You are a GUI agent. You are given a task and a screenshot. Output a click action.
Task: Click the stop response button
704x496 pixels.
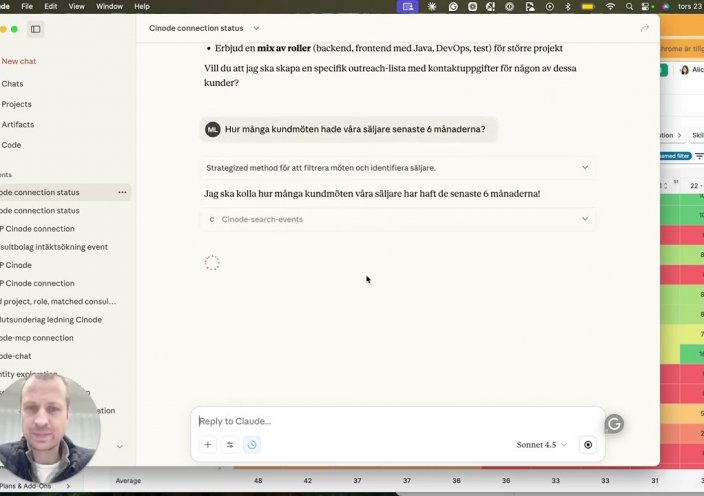tap(588, 445)
